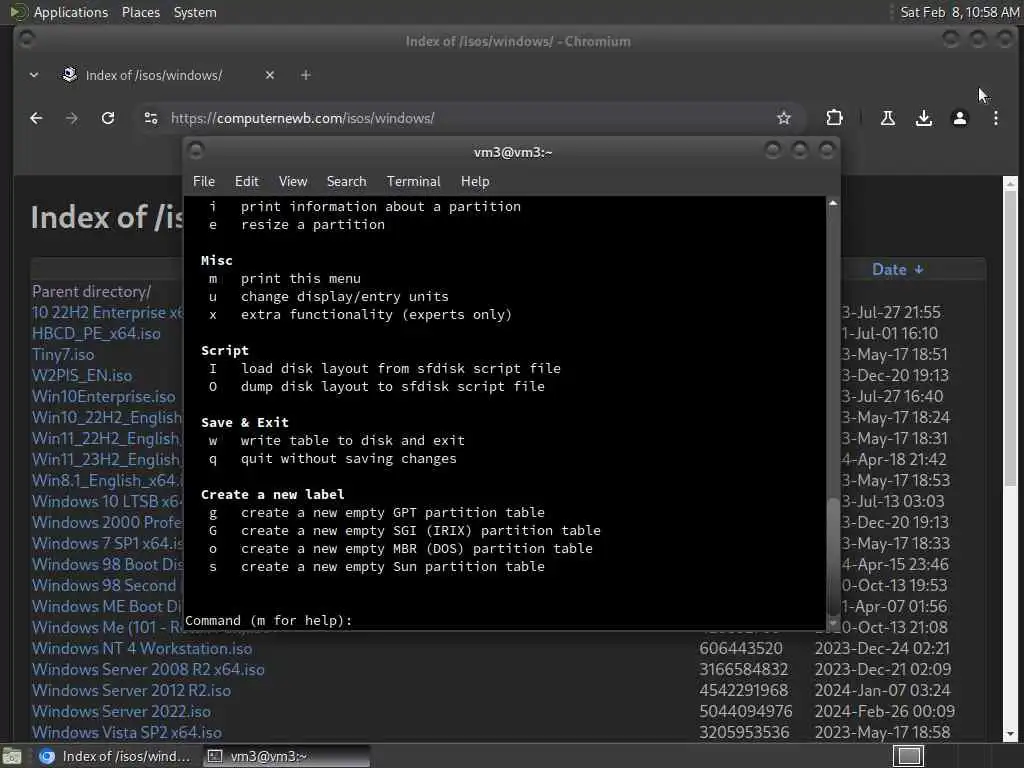Open the Win10Enterprise.iso link
Screen dimensions: 1024x768
pos(103,396)
